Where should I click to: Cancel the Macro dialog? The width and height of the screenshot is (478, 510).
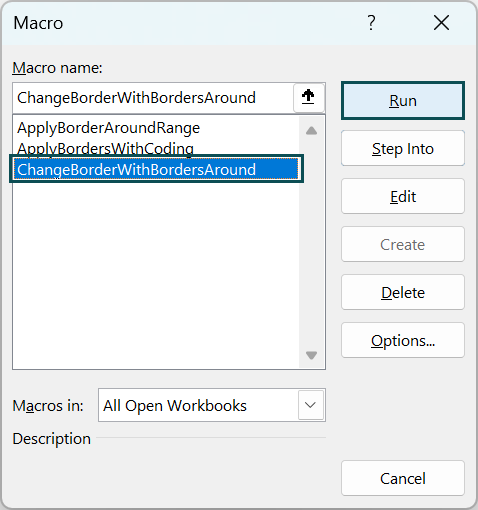click(403, 479)
